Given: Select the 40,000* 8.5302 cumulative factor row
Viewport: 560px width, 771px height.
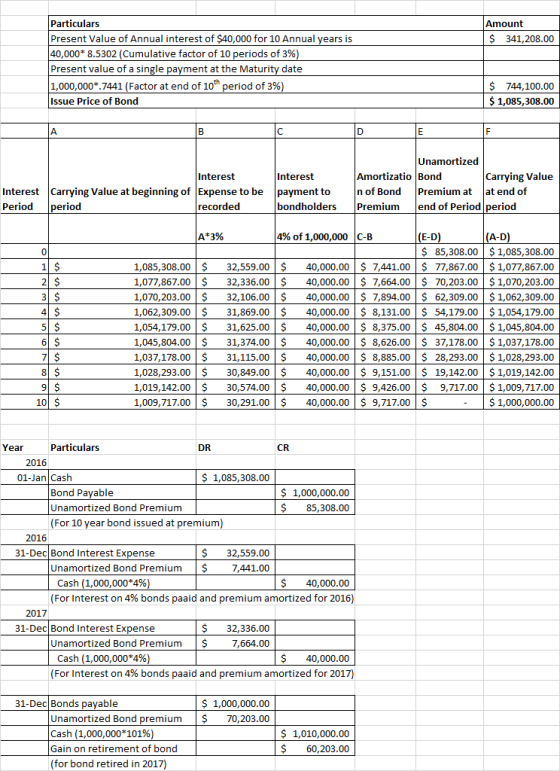Looking at the screenshot, I should (266, 54).
